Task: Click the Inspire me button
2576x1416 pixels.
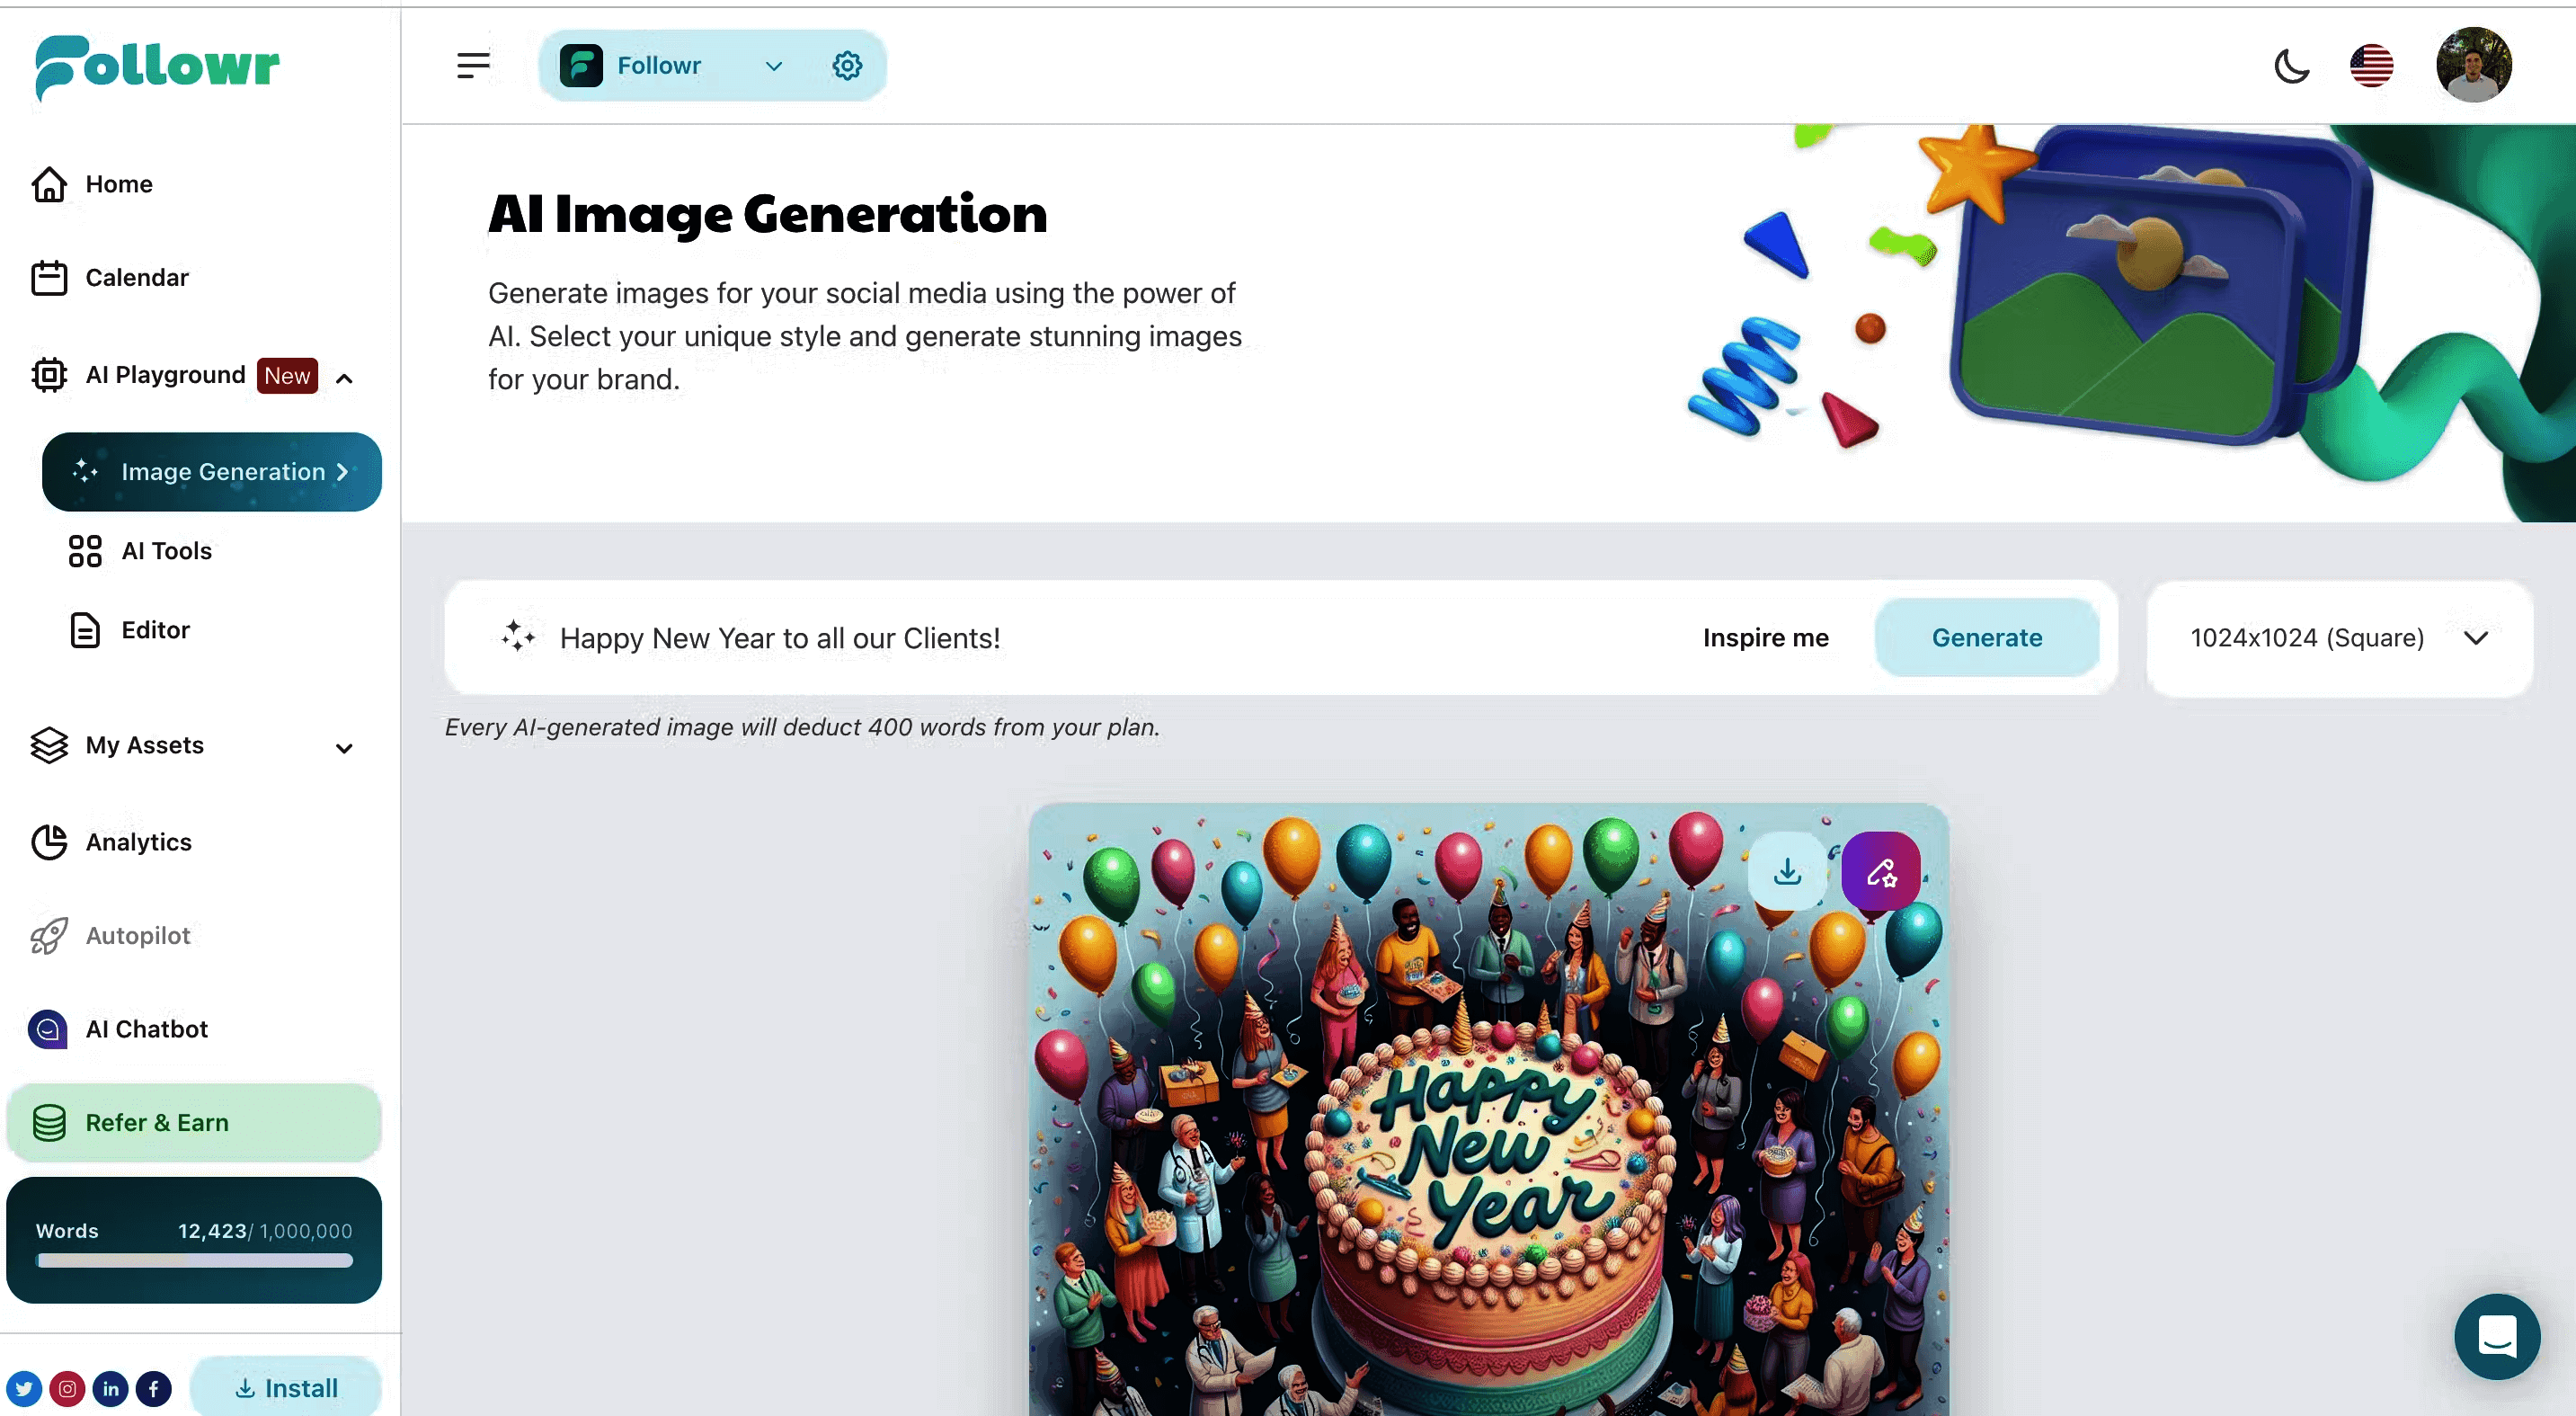Action: click(1765, 638)
